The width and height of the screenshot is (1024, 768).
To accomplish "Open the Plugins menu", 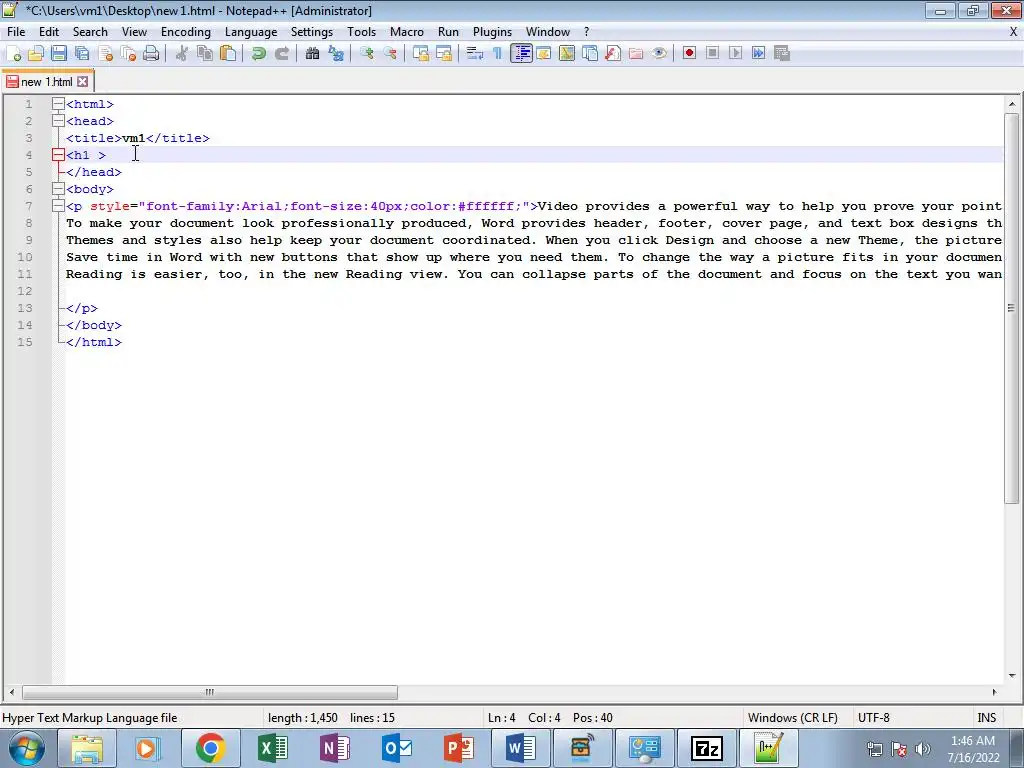I will pos(492,32).
